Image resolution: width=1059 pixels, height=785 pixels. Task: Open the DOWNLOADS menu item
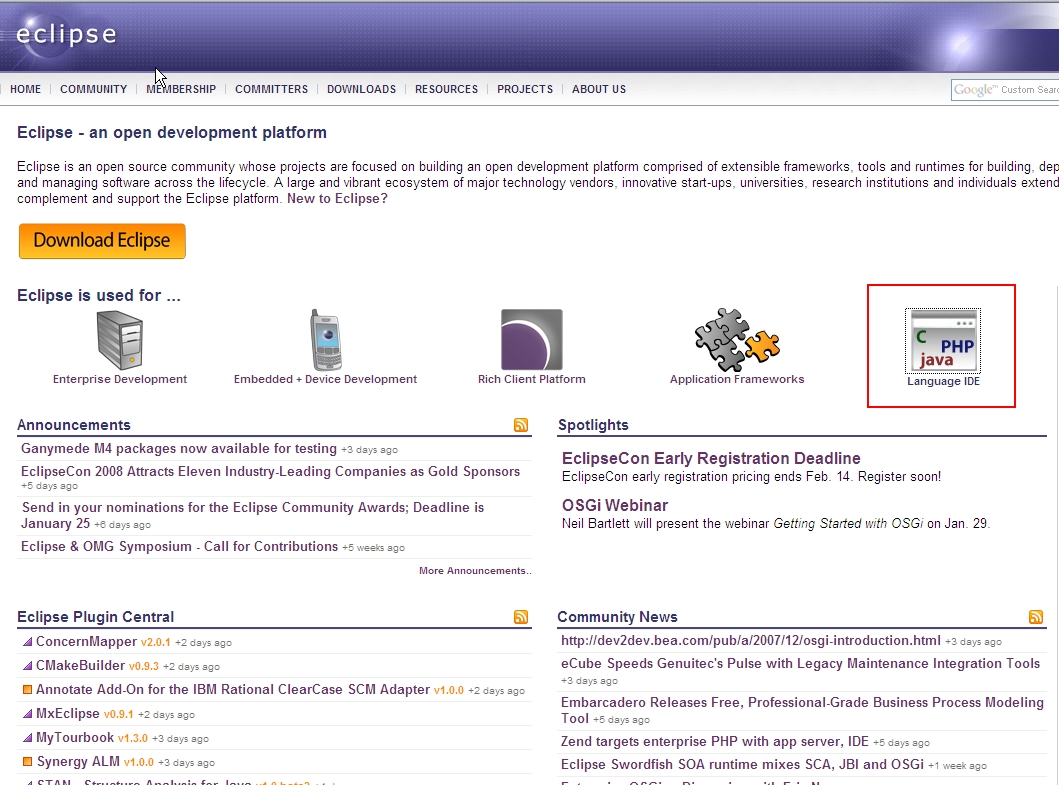click(361, 89)
